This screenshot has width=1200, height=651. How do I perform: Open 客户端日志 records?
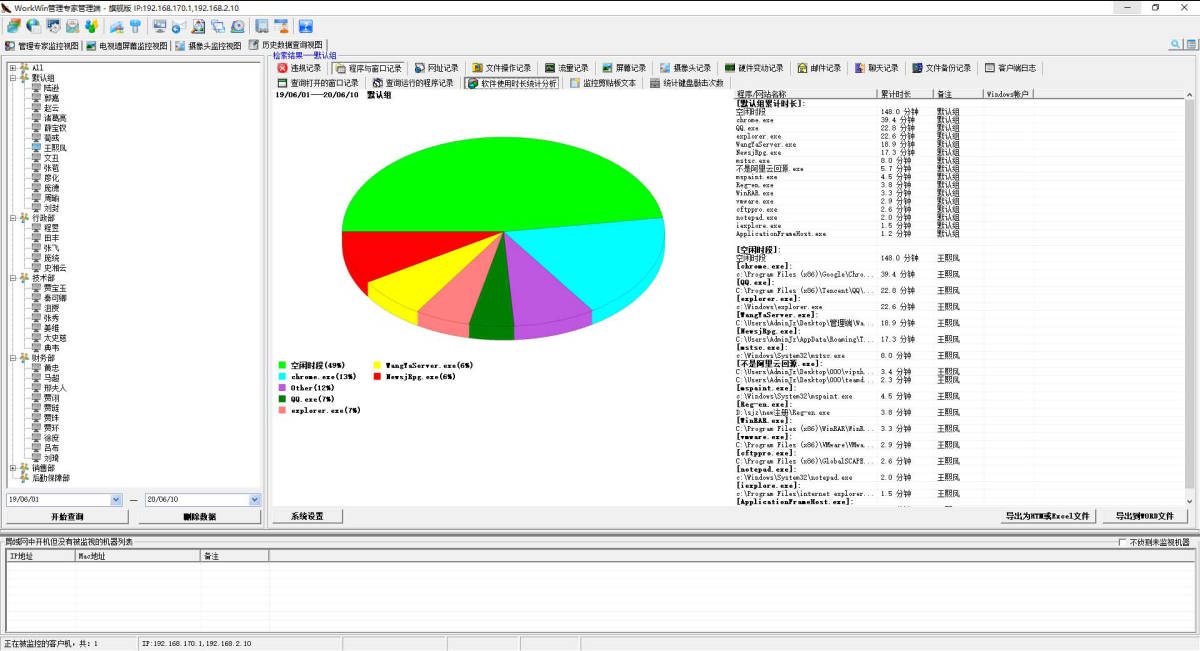click(x=1010, y=68)
